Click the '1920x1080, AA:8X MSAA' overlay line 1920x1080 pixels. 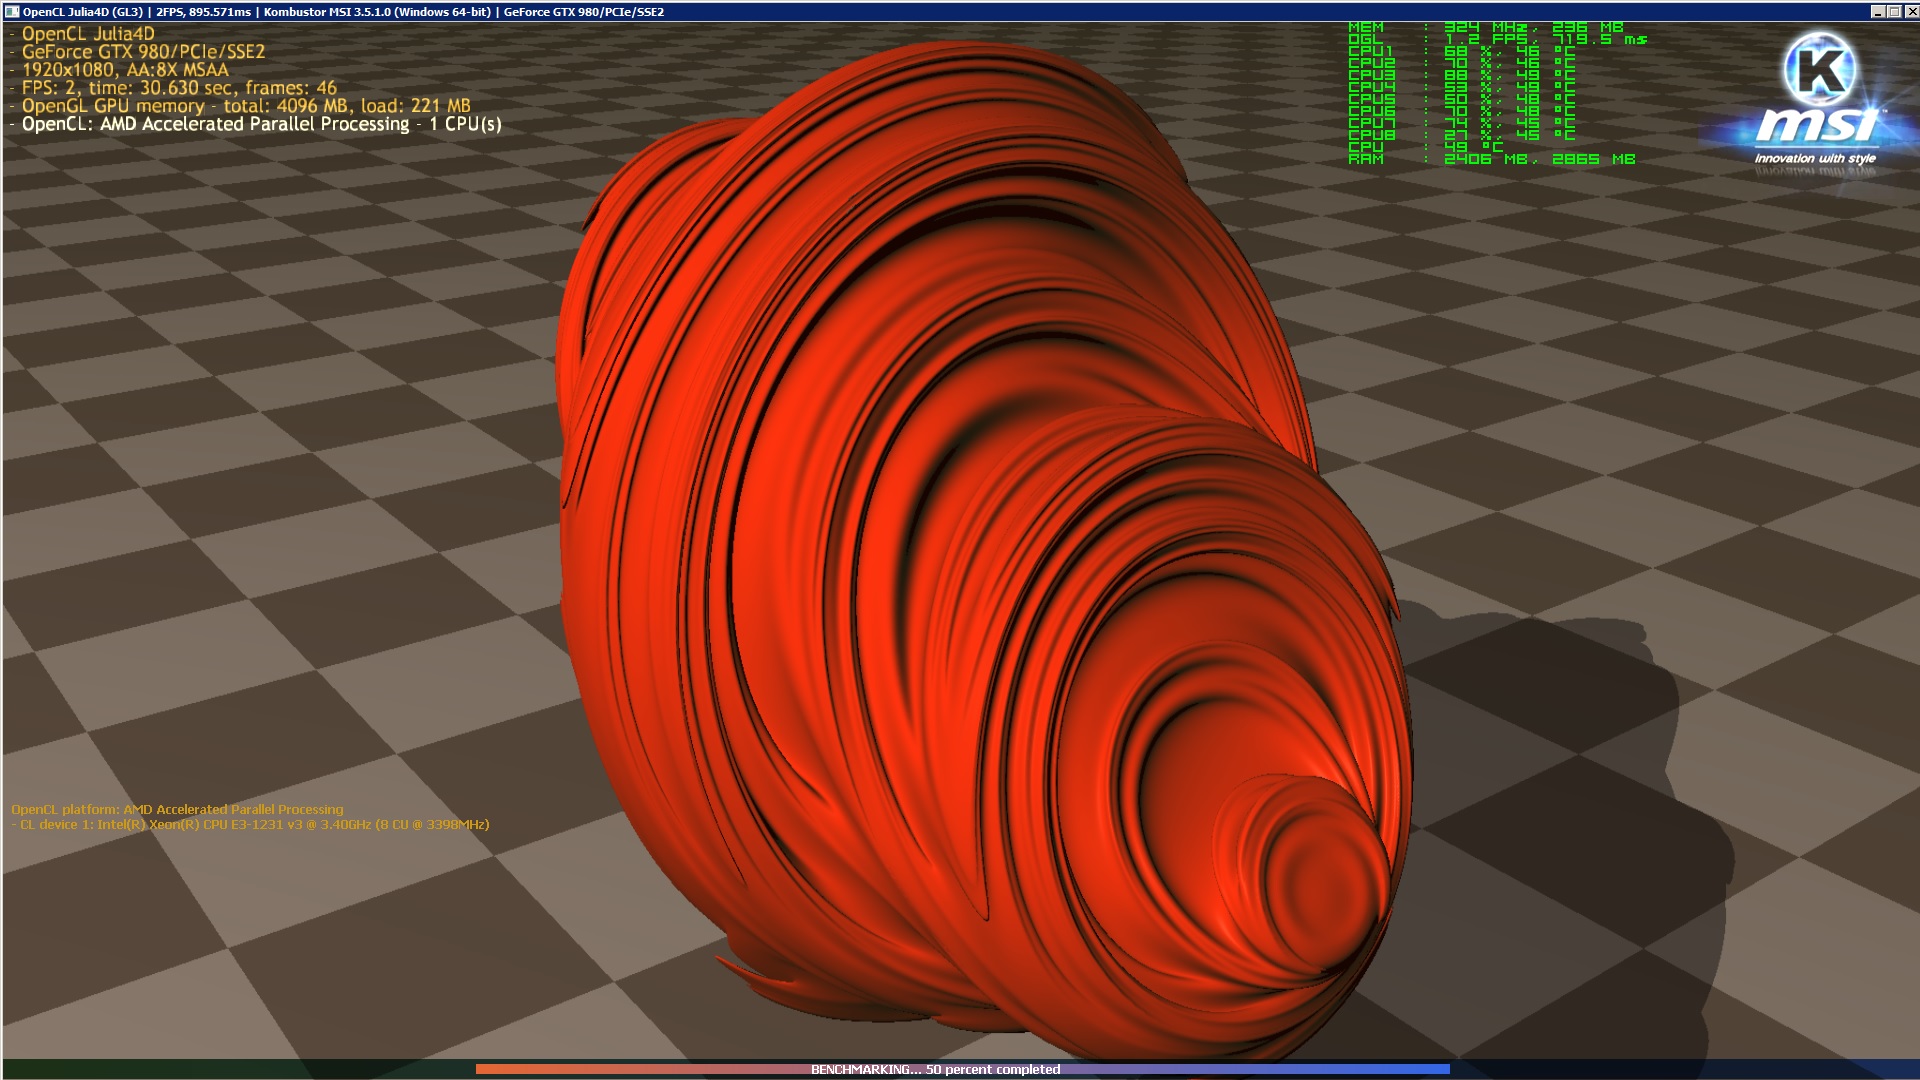(x=125, y=70)
